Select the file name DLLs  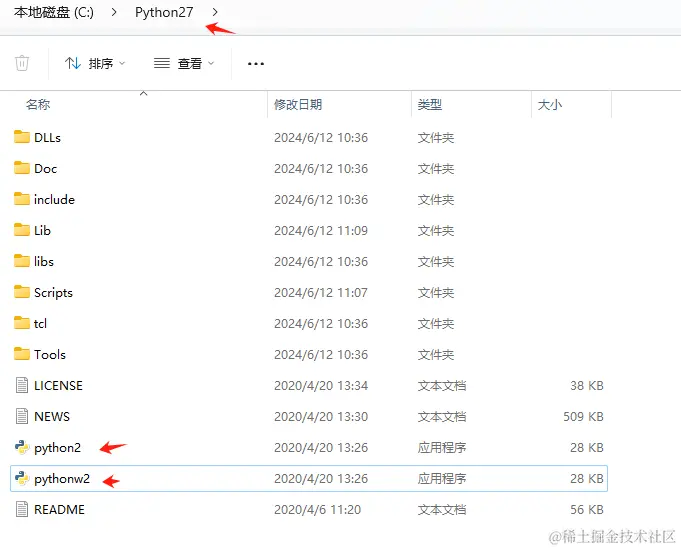[x=47, y=138]
